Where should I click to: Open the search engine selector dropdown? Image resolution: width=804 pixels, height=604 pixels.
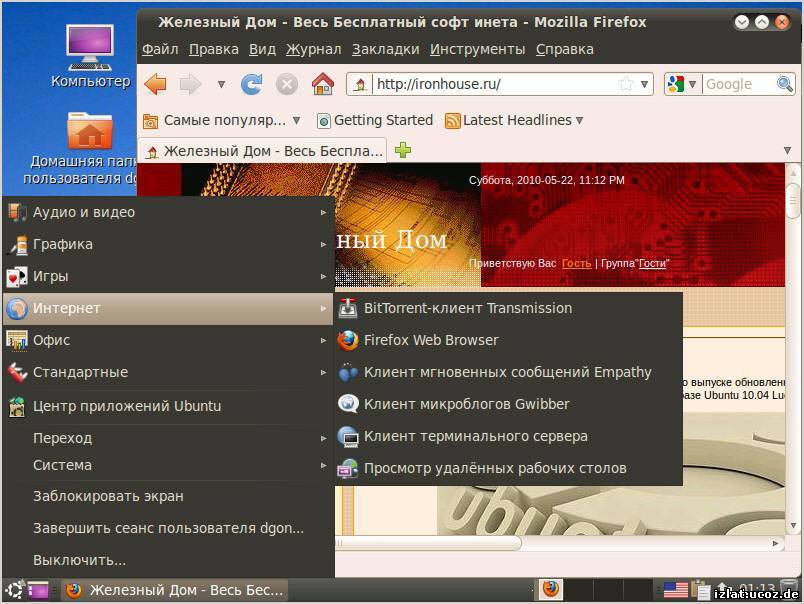click(x=692, y=84)
